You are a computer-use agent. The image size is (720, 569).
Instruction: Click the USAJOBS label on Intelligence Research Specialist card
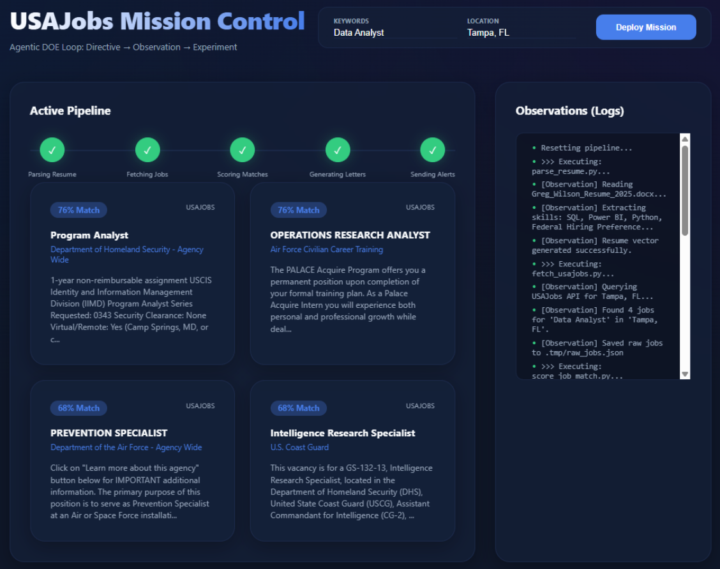tap(420, 406)
